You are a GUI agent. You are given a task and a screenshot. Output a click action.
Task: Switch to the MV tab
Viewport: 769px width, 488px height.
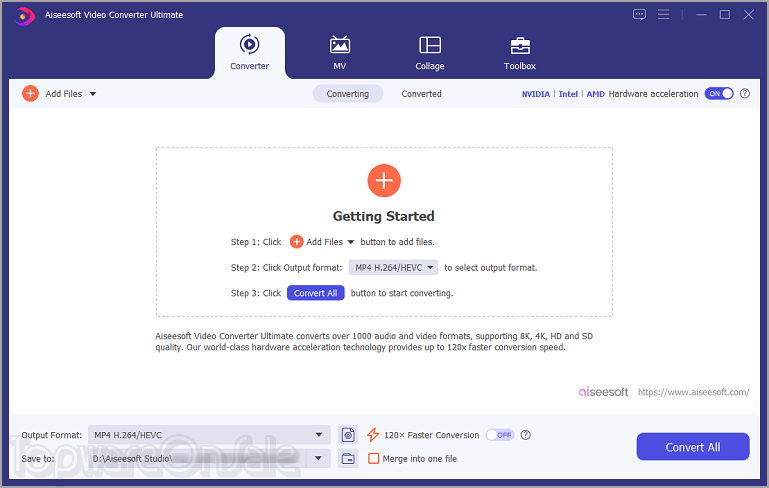339,53
